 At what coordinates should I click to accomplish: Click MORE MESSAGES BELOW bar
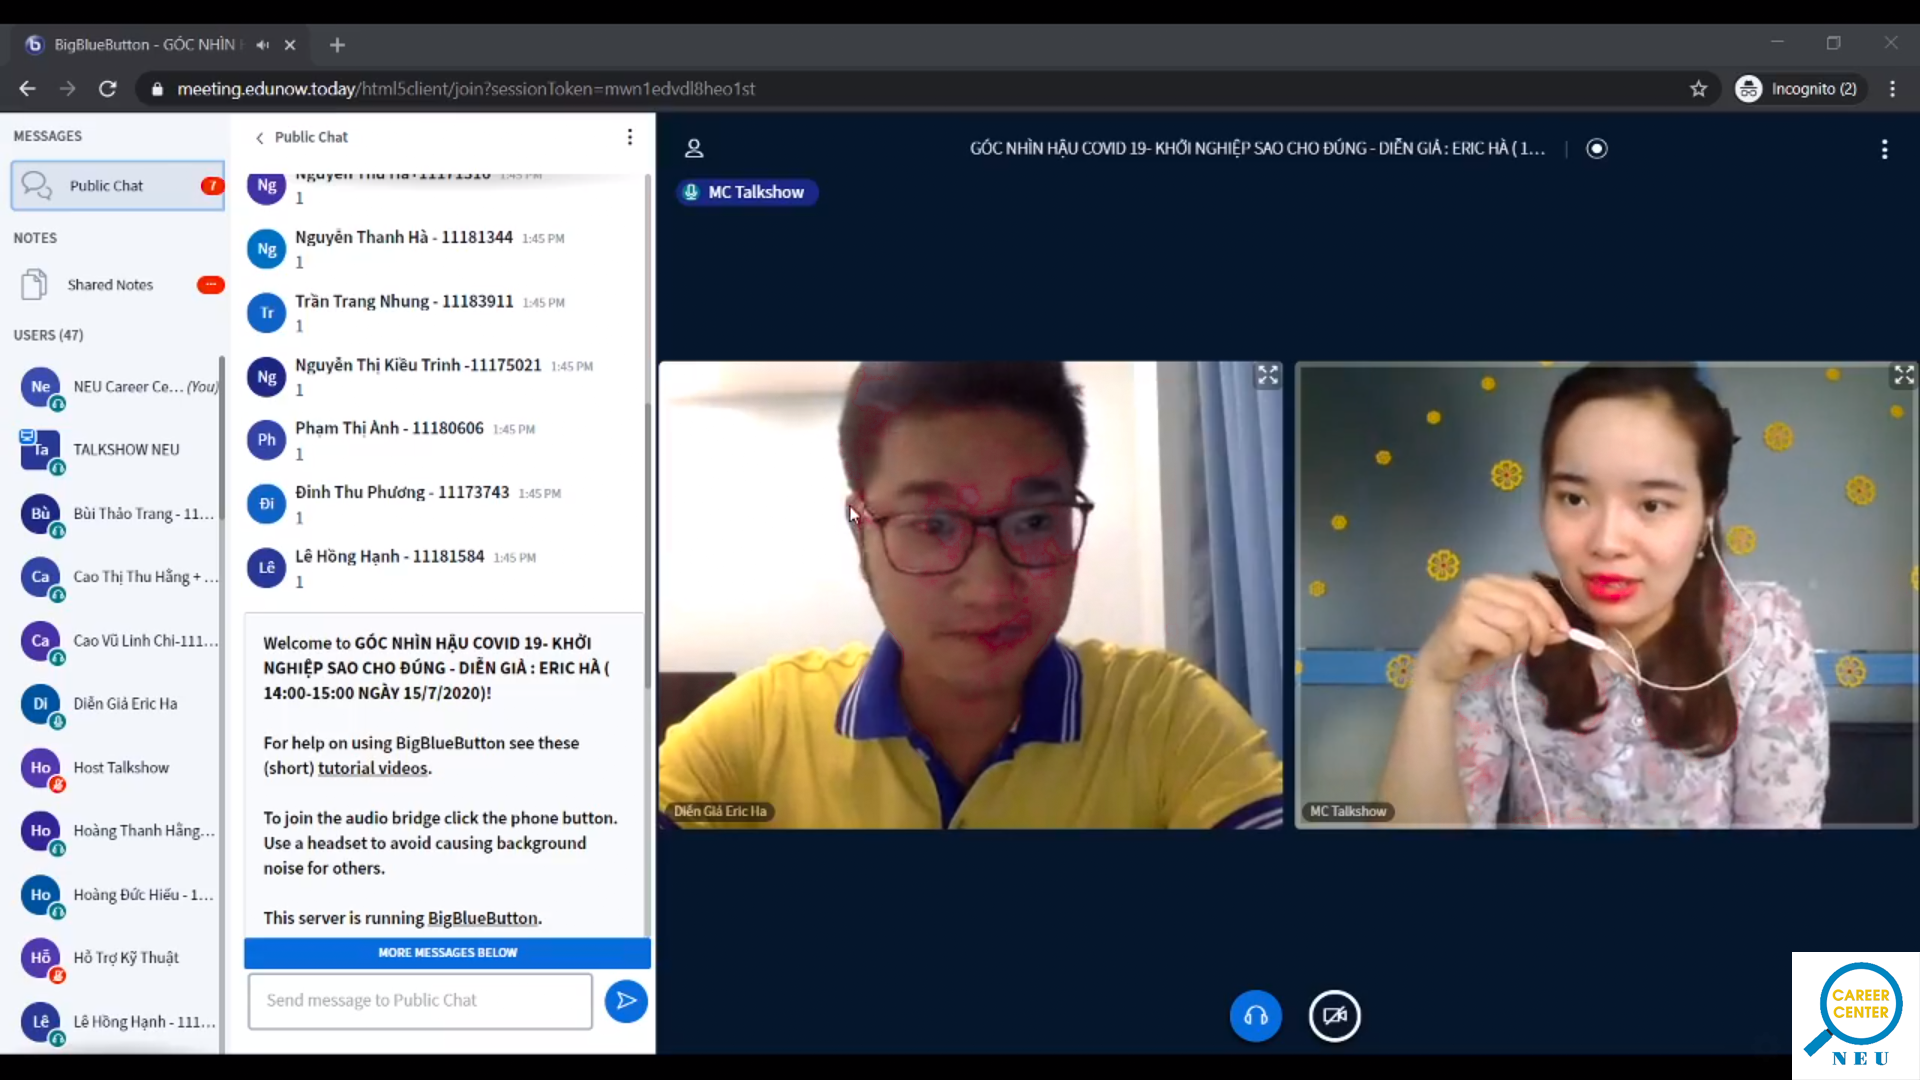coord(447,953)
